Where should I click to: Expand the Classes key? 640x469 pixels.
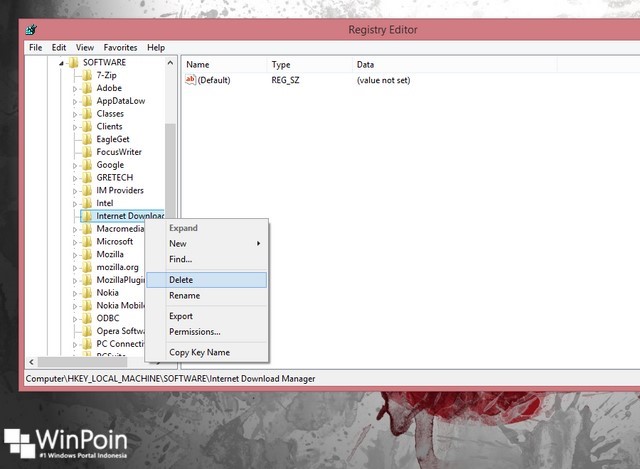75,114
